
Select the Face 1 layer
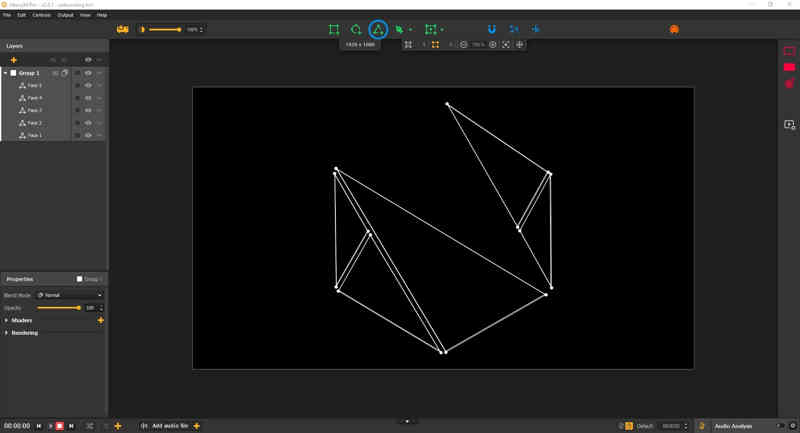35,135
